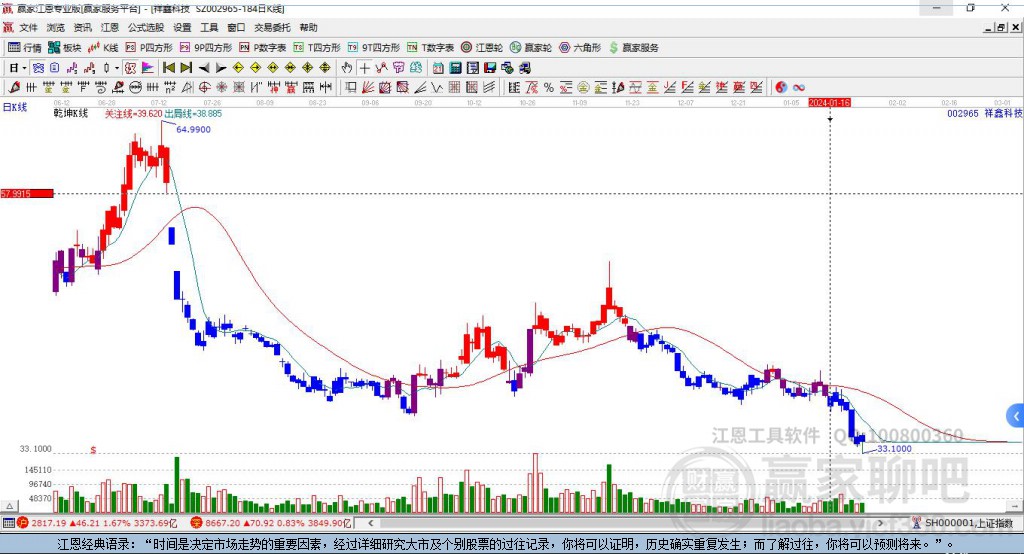Open the 9P四方形 tool
Screen dimensions: 1024x554
206,48
